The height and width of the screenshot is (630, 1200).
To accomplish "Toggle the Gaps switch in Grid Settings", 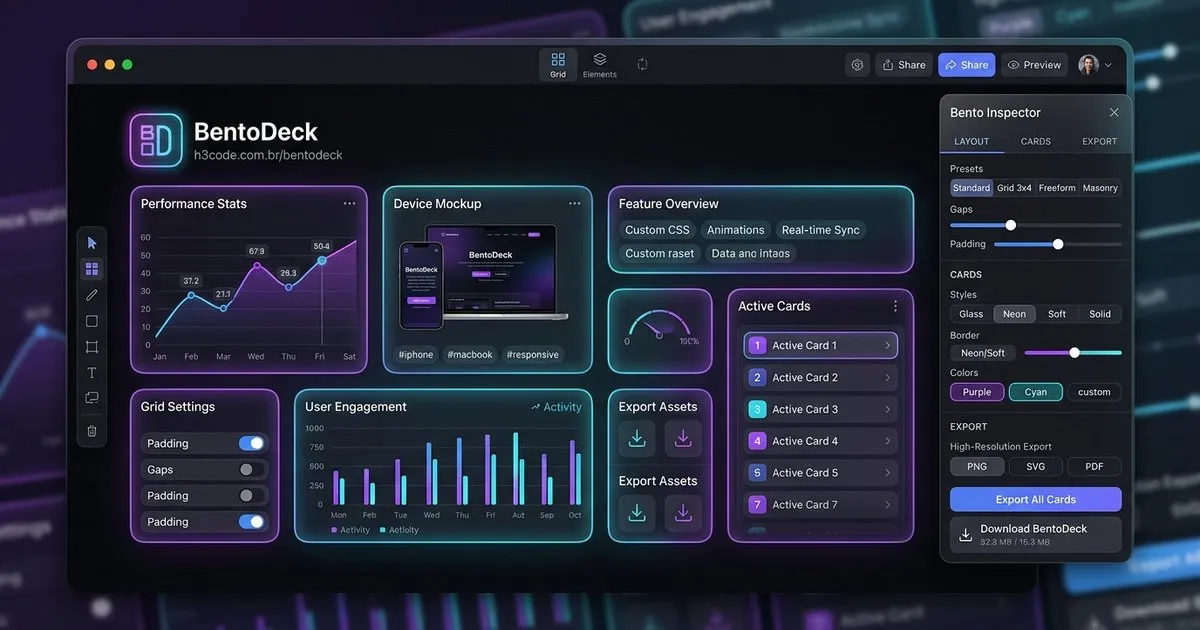I will click(x=252, y=469).
